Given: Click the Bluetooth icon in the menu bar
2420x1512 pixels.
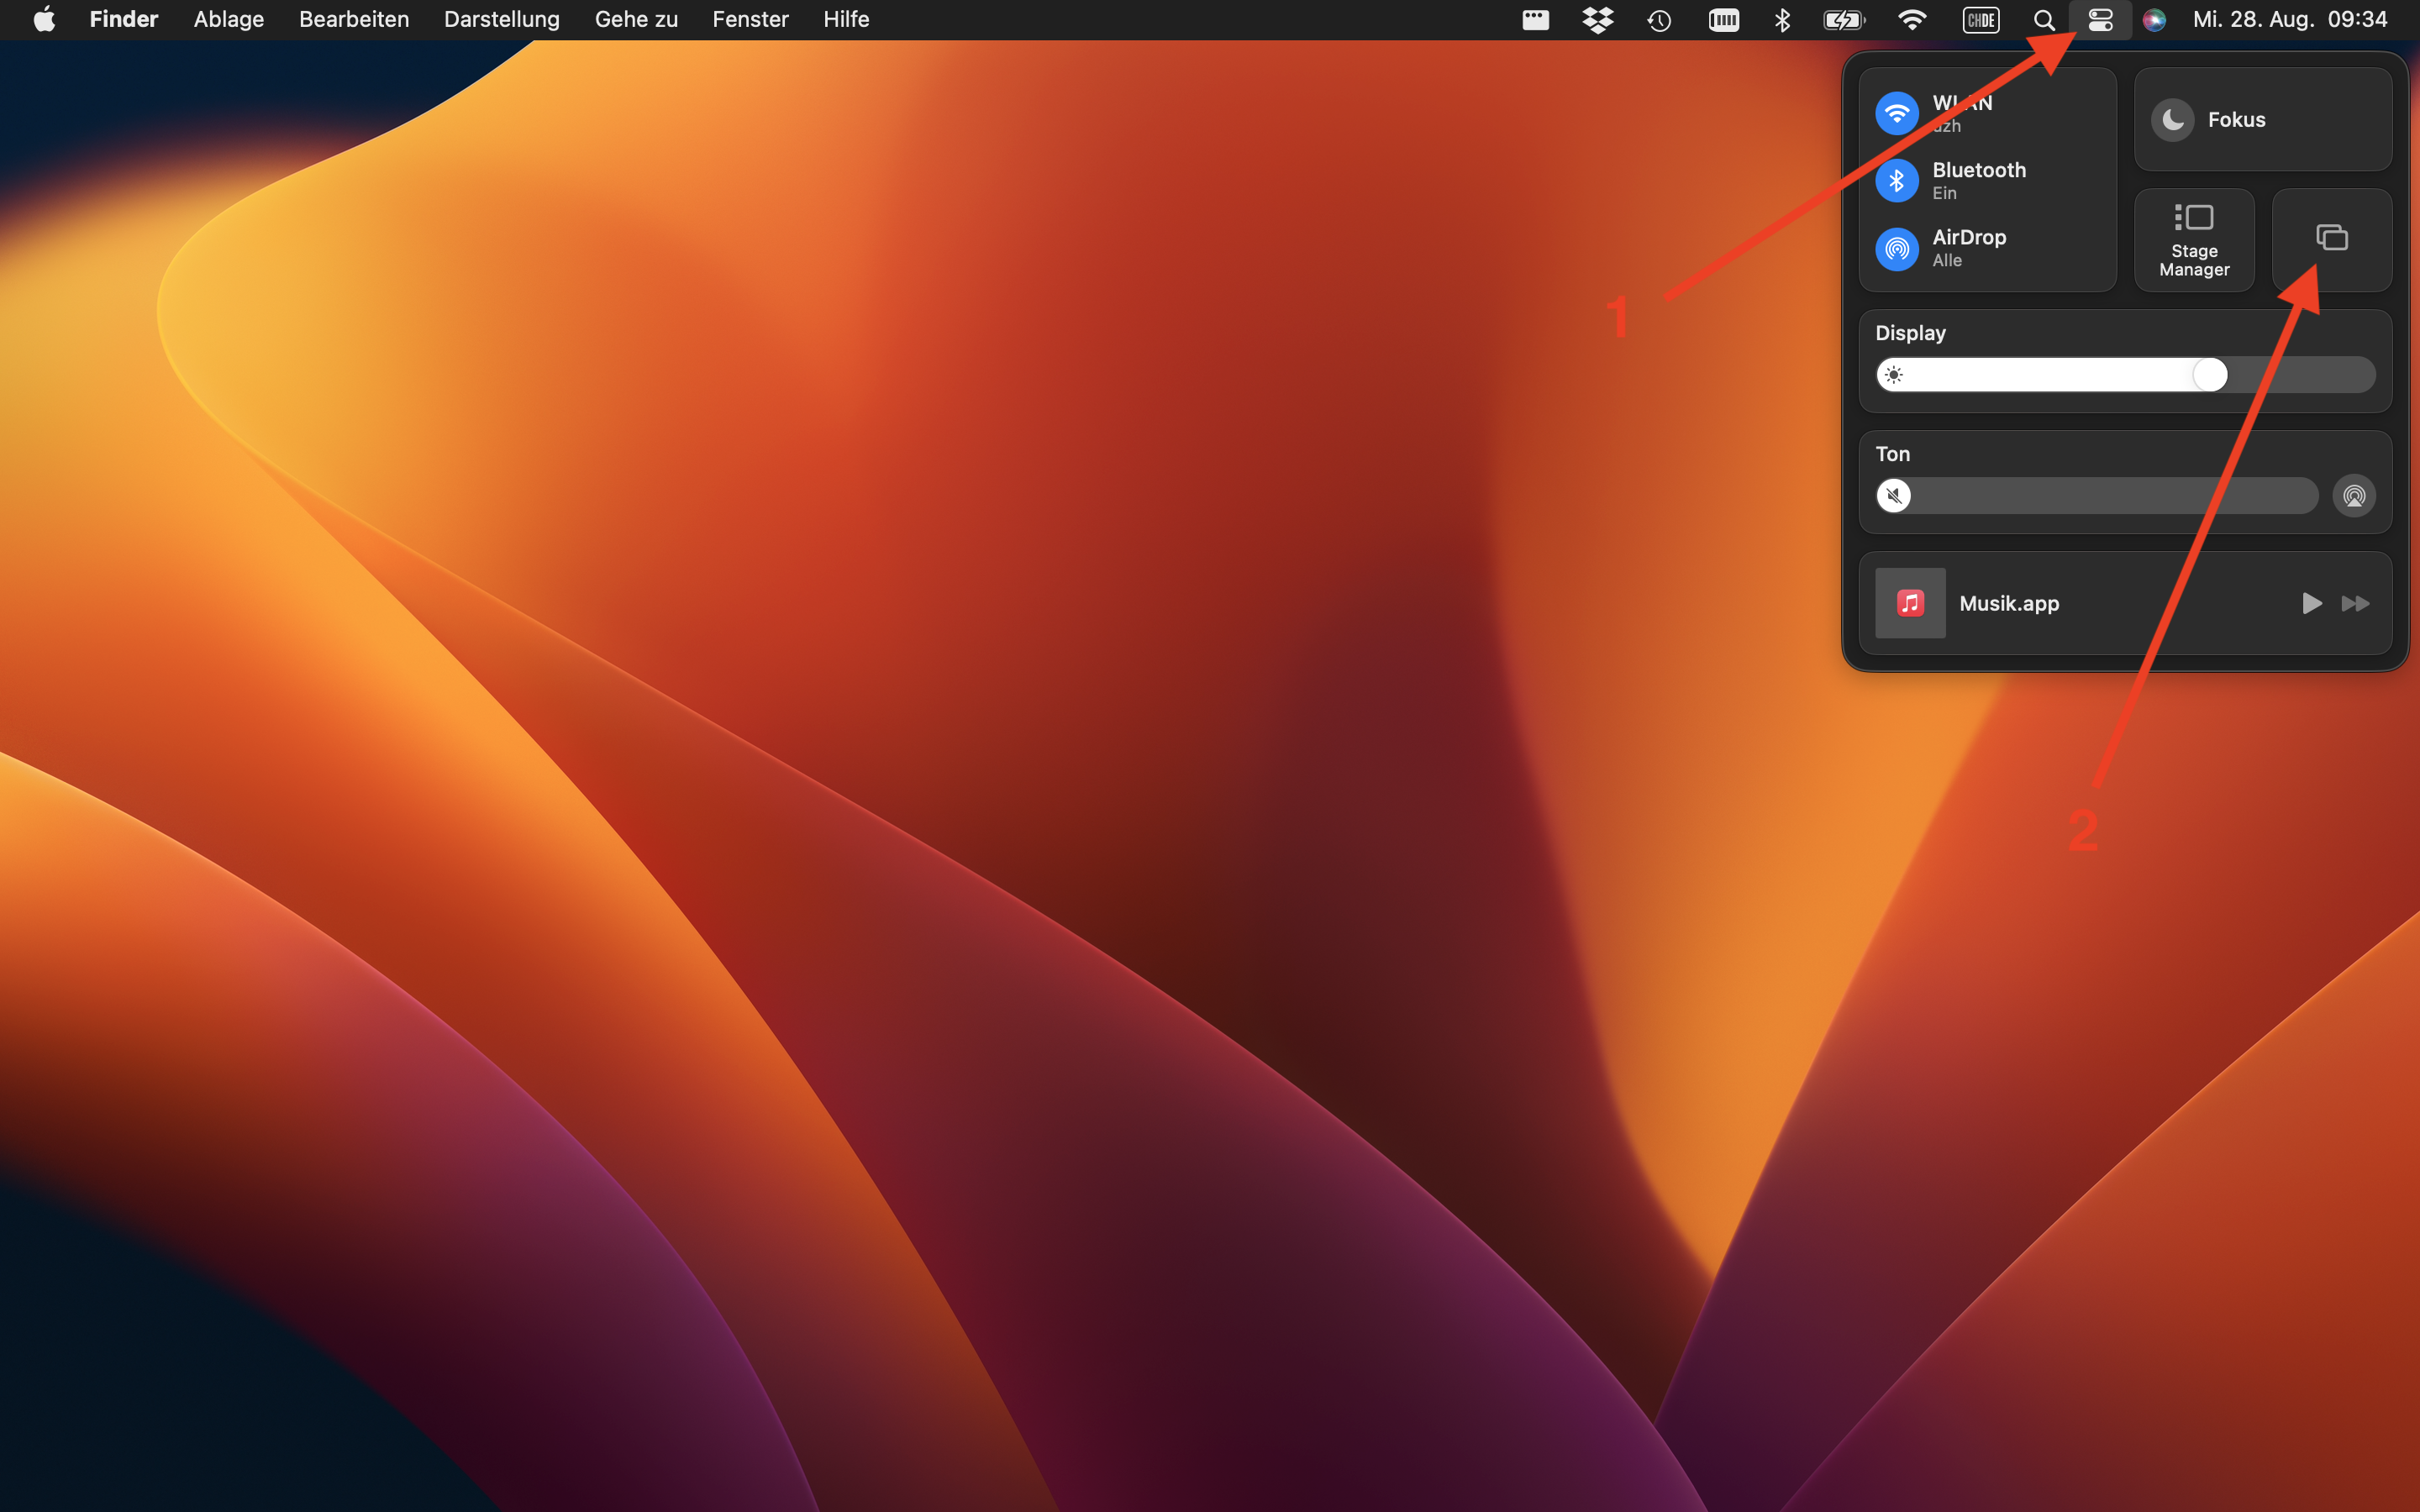Looking at the screenshot, I should click(x=1784, y=19).
